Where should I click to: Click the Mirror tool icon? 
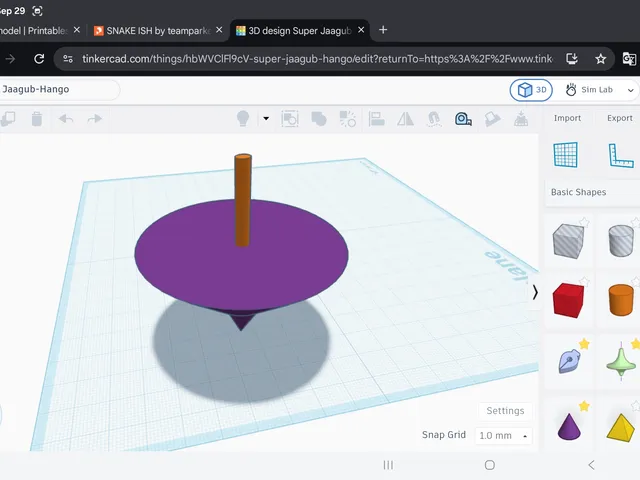point(405,119)
